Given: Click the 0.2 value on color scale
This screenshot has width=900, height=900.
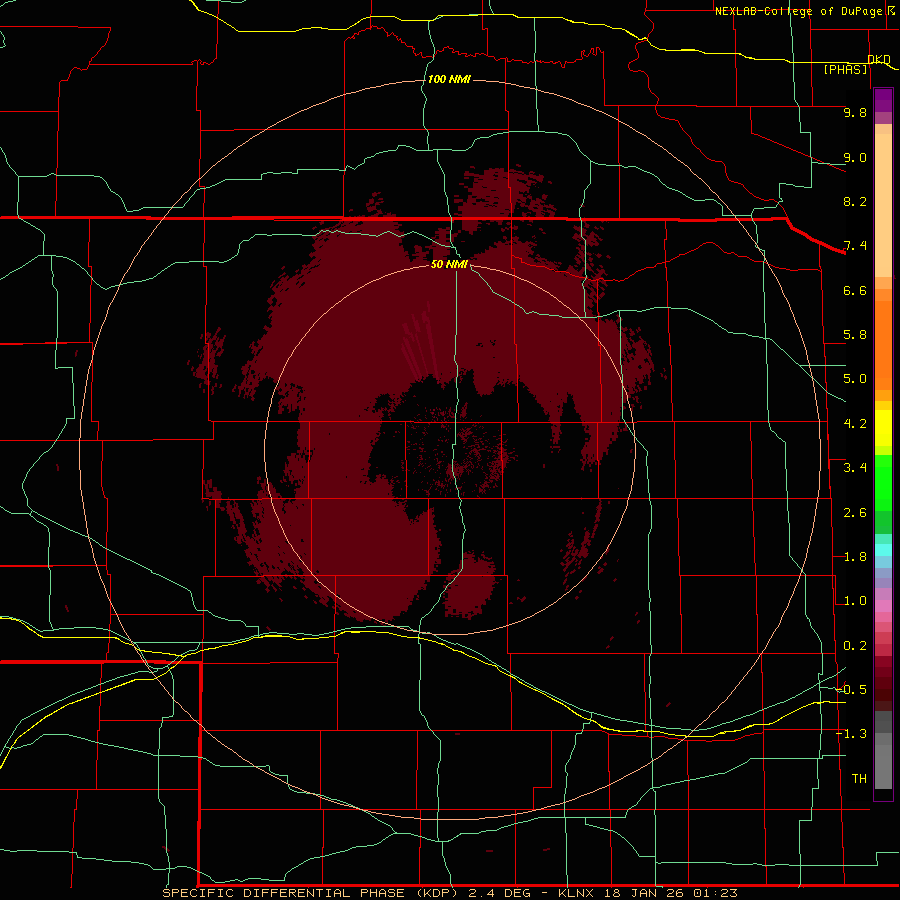Looking at the screenshot, I should [x=855, y=646].
